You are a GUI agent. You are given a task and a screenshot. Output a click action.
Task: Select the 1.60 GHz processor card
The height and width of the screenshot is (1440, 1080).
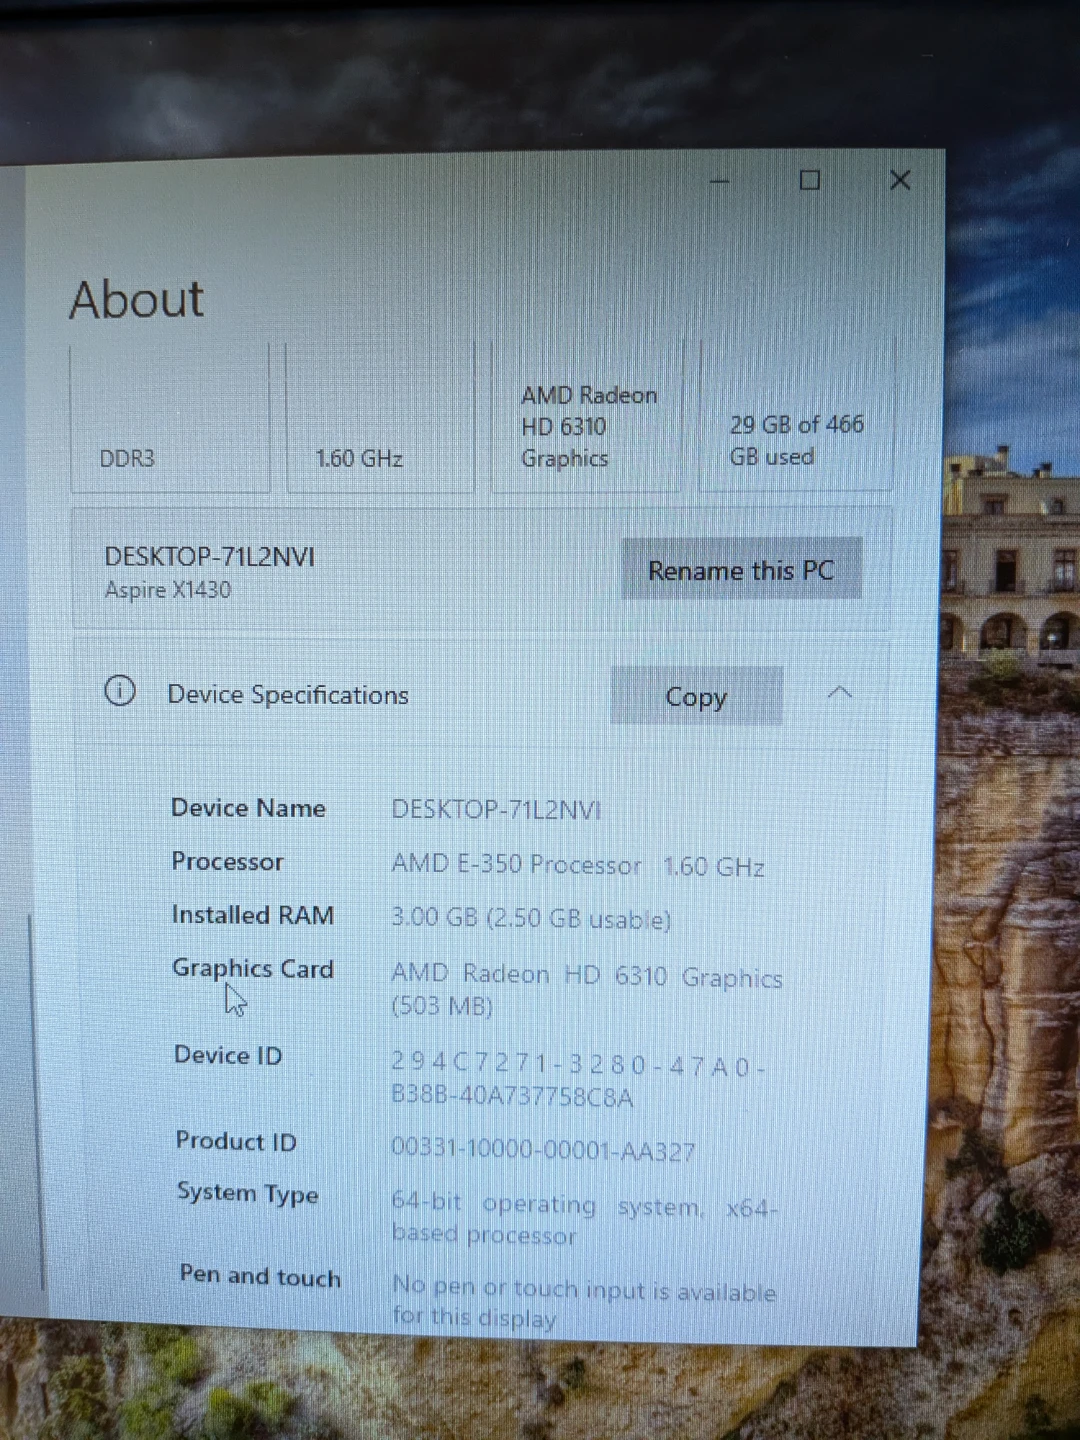(x=380, y=420)
